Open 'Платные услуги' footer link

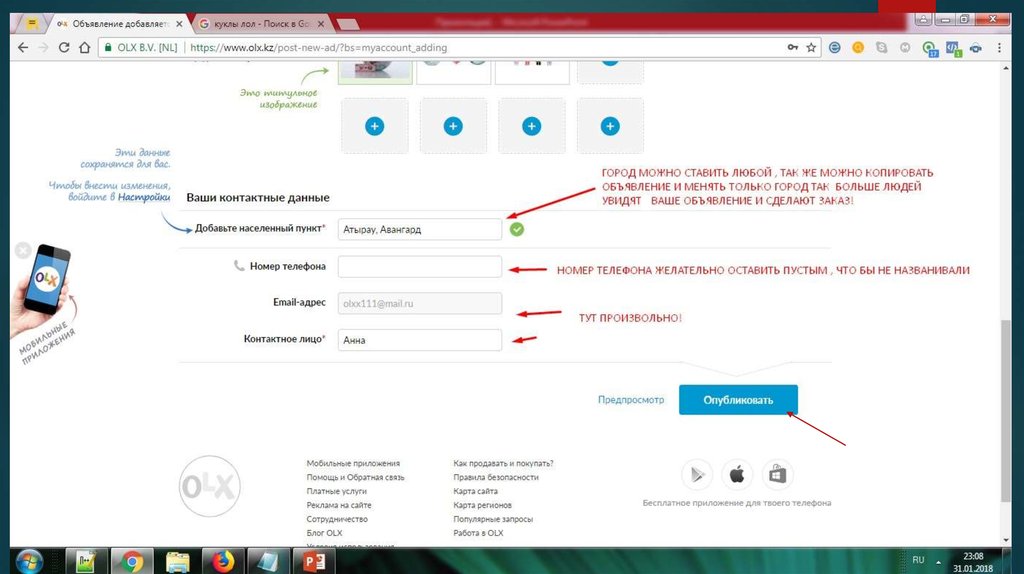[x=336, y=491]
